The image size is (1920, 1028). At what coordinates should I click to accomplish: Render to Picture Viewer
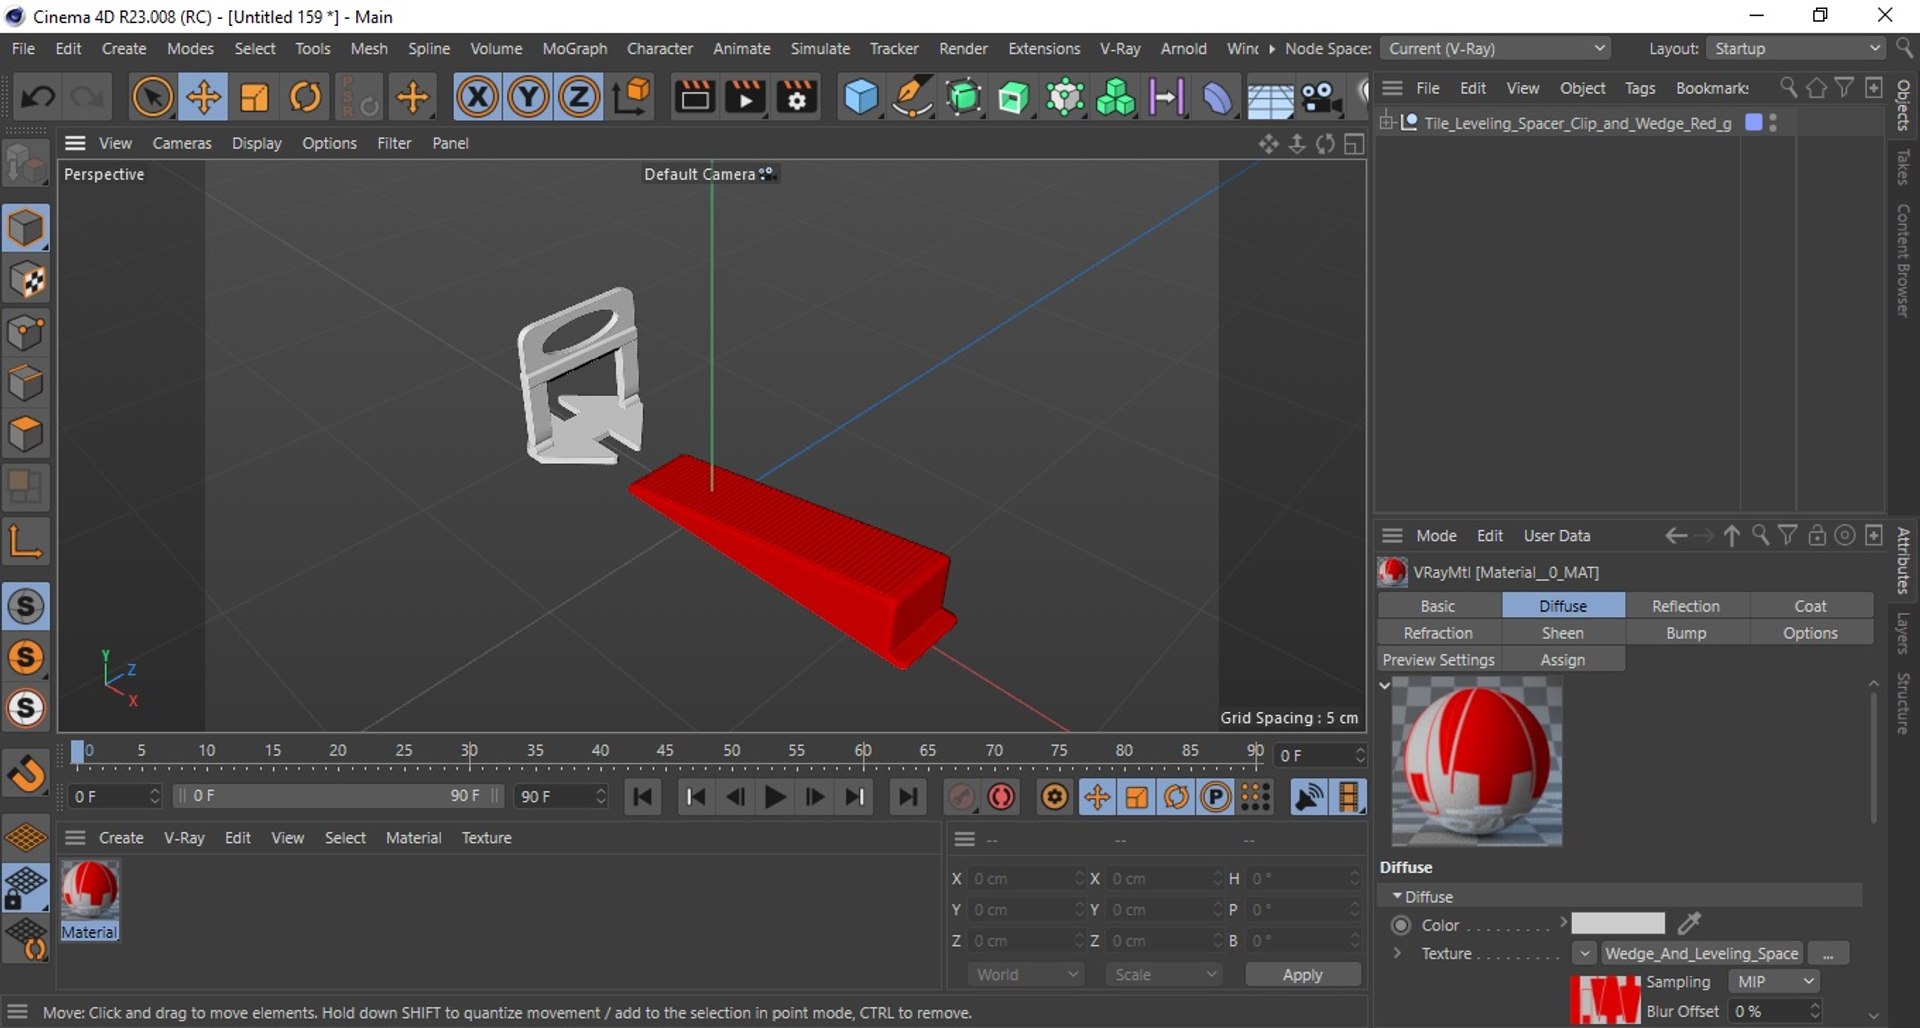[745, 97]
